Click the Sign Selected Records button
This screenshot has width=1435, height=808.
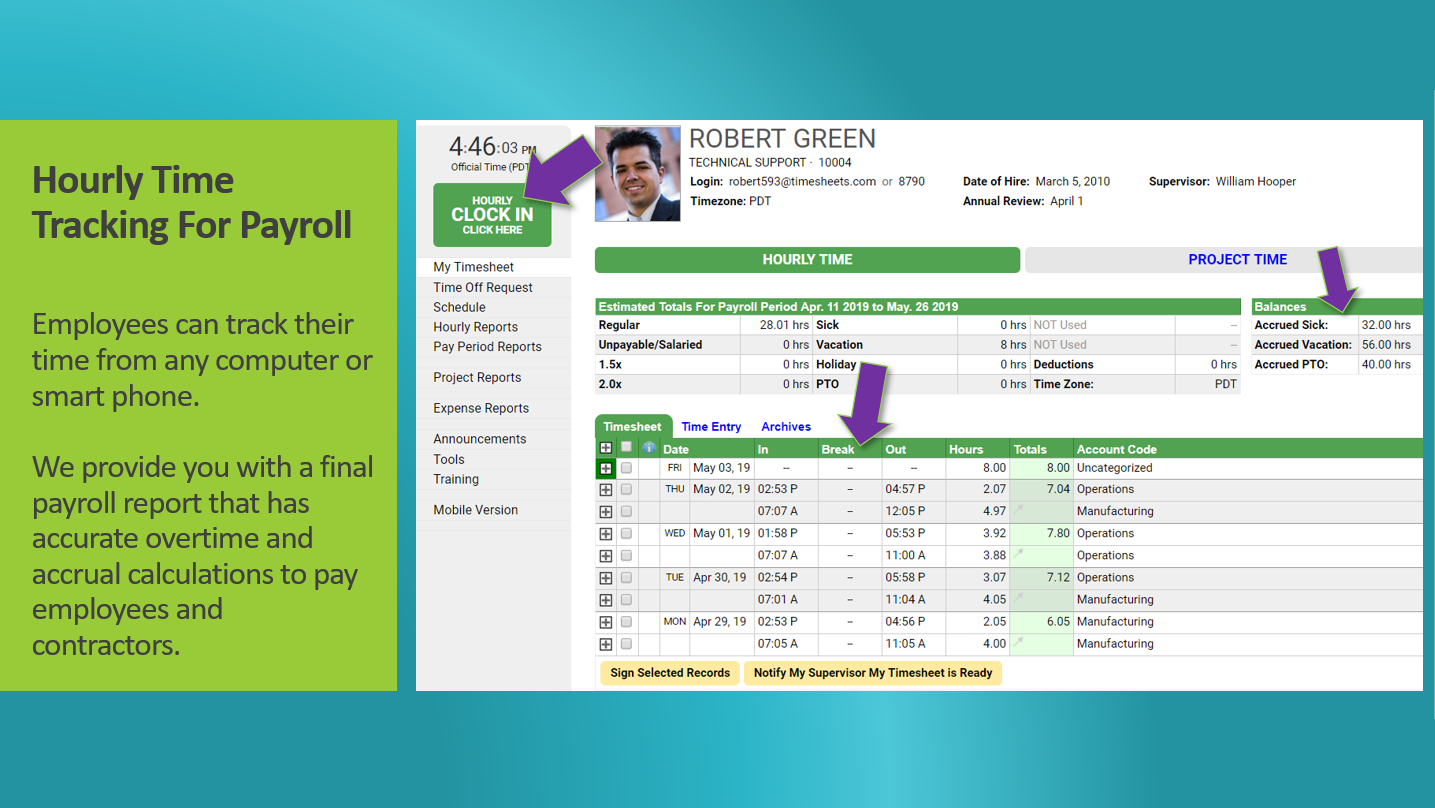(669, 672)
